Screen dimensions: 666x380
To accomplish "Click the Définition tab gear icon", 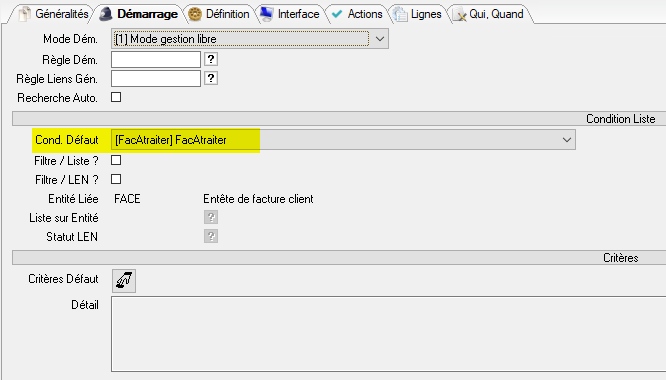I will coord(195,14).
